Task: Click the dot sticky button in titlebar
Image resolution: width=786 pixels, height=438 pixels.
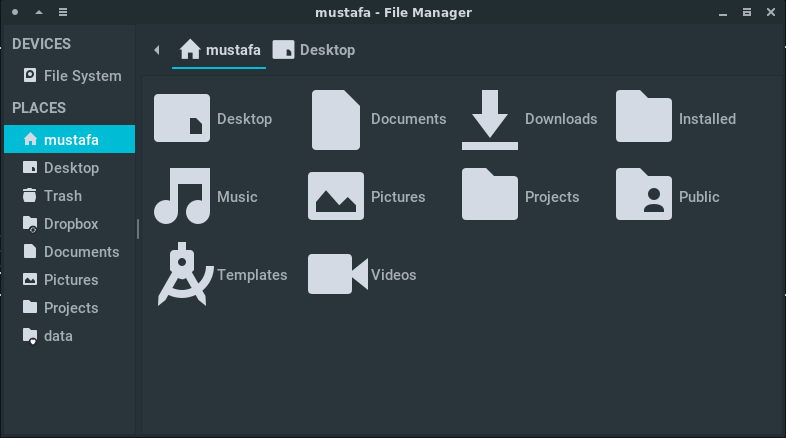Action: click(15, 12)
